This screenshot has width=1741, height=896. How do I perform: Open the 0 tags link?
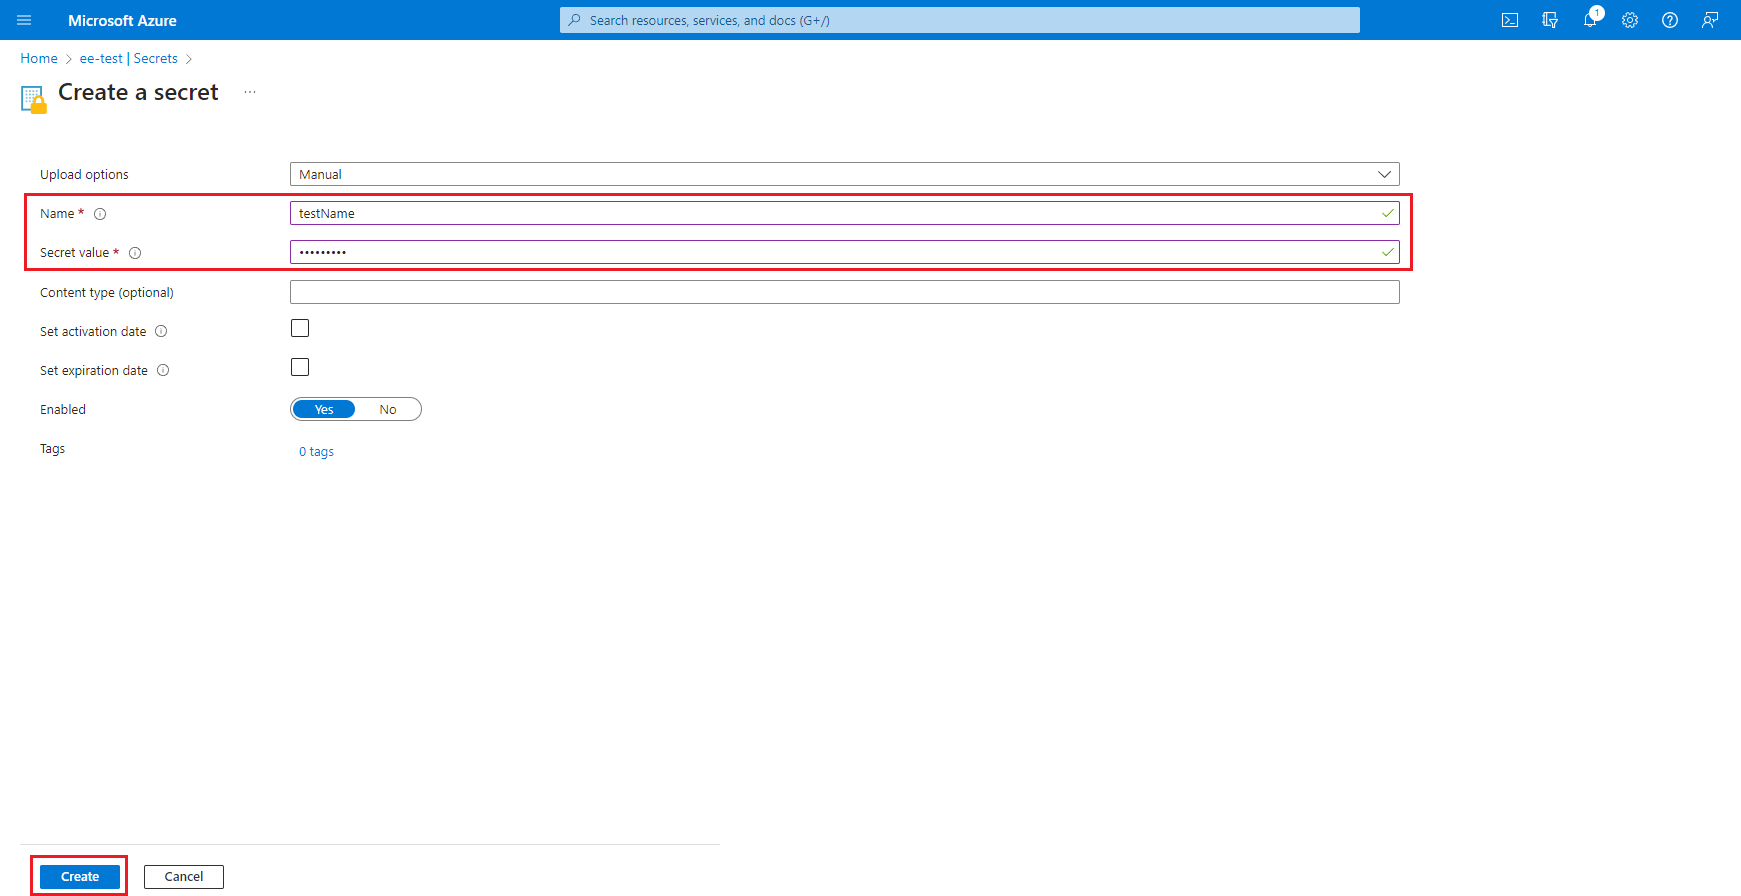coord(316,451)
